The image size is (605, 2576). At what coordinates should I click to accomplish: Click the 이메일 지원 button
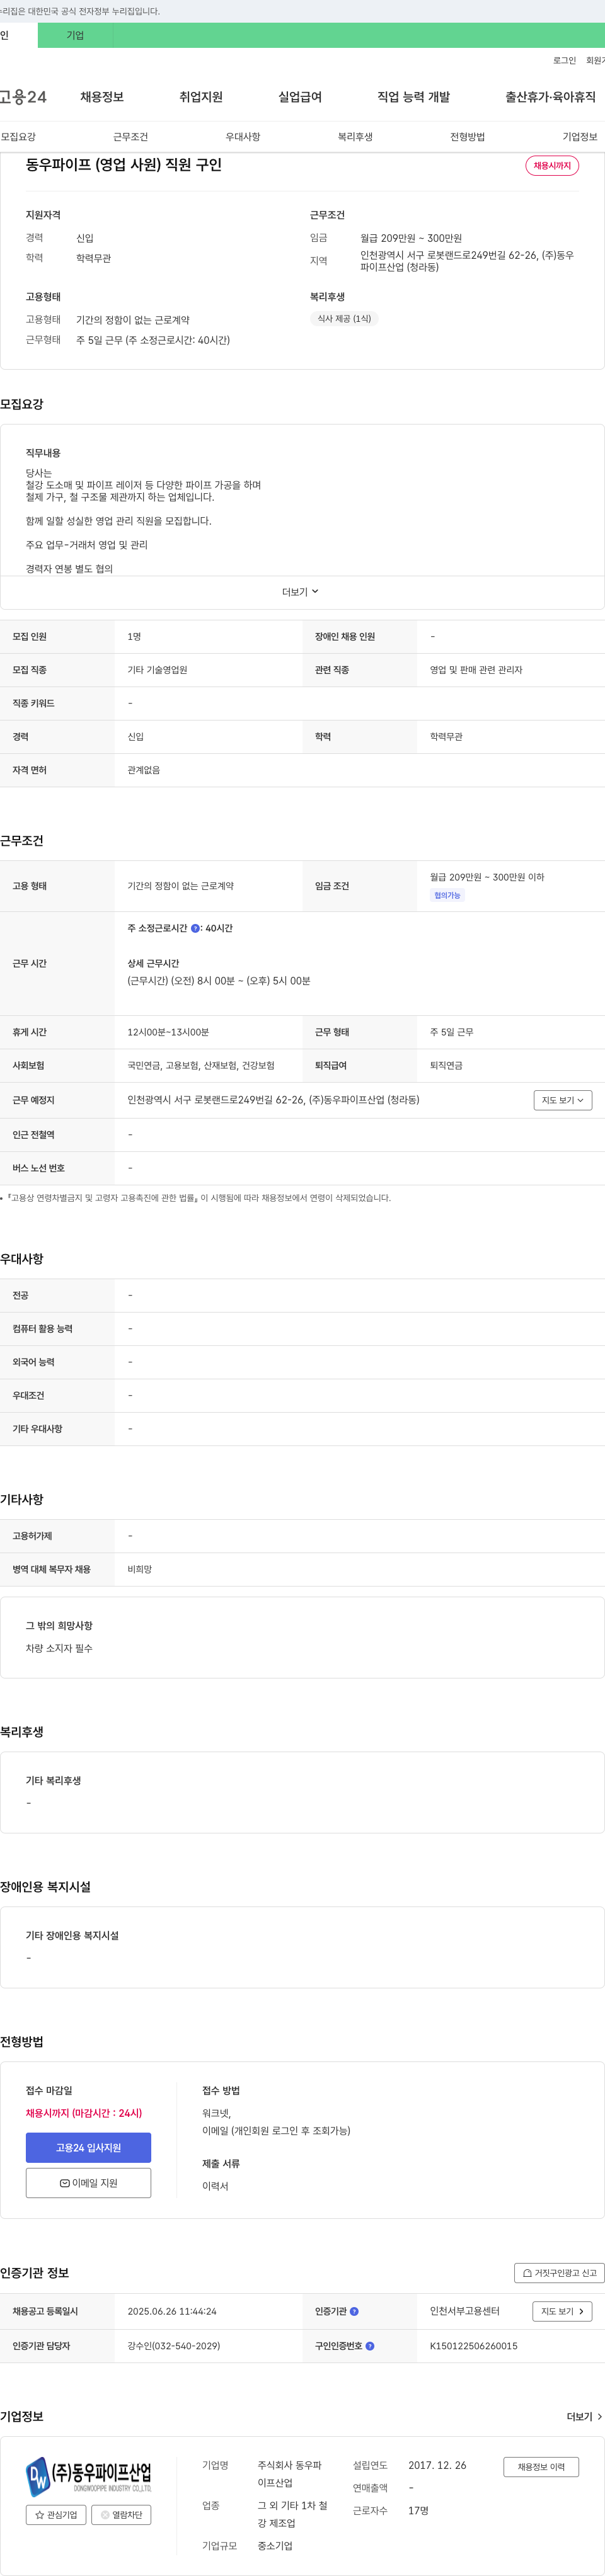pos(88,2183)
